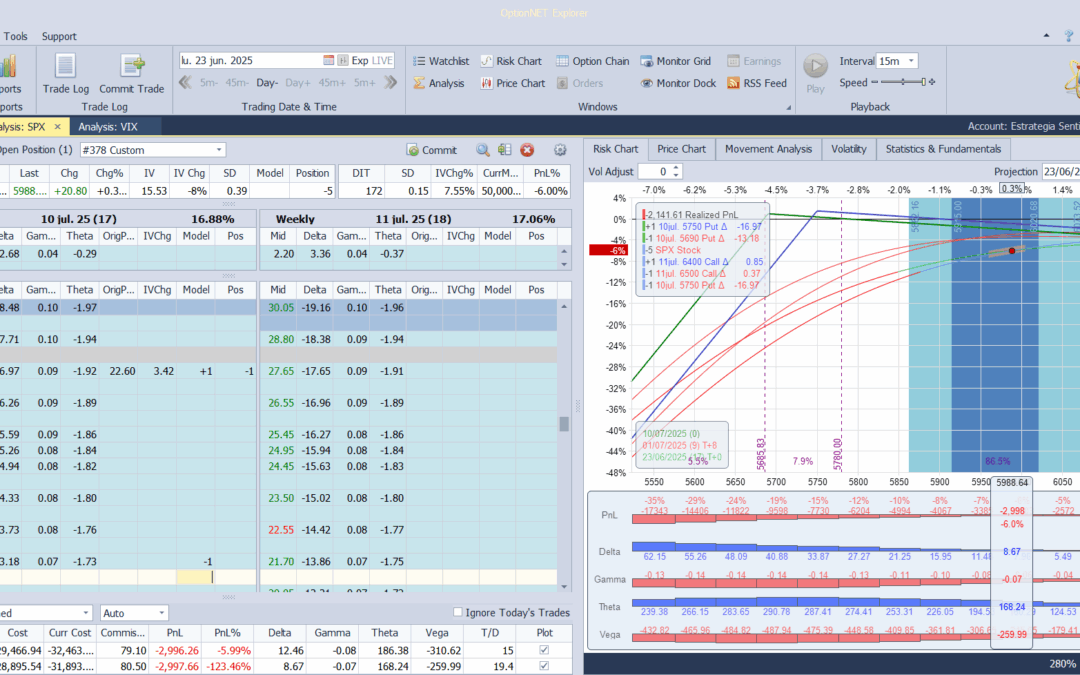Viewport: 1080px width, 675px height.
Task: Step back one day with Day-
Action: 267,83
